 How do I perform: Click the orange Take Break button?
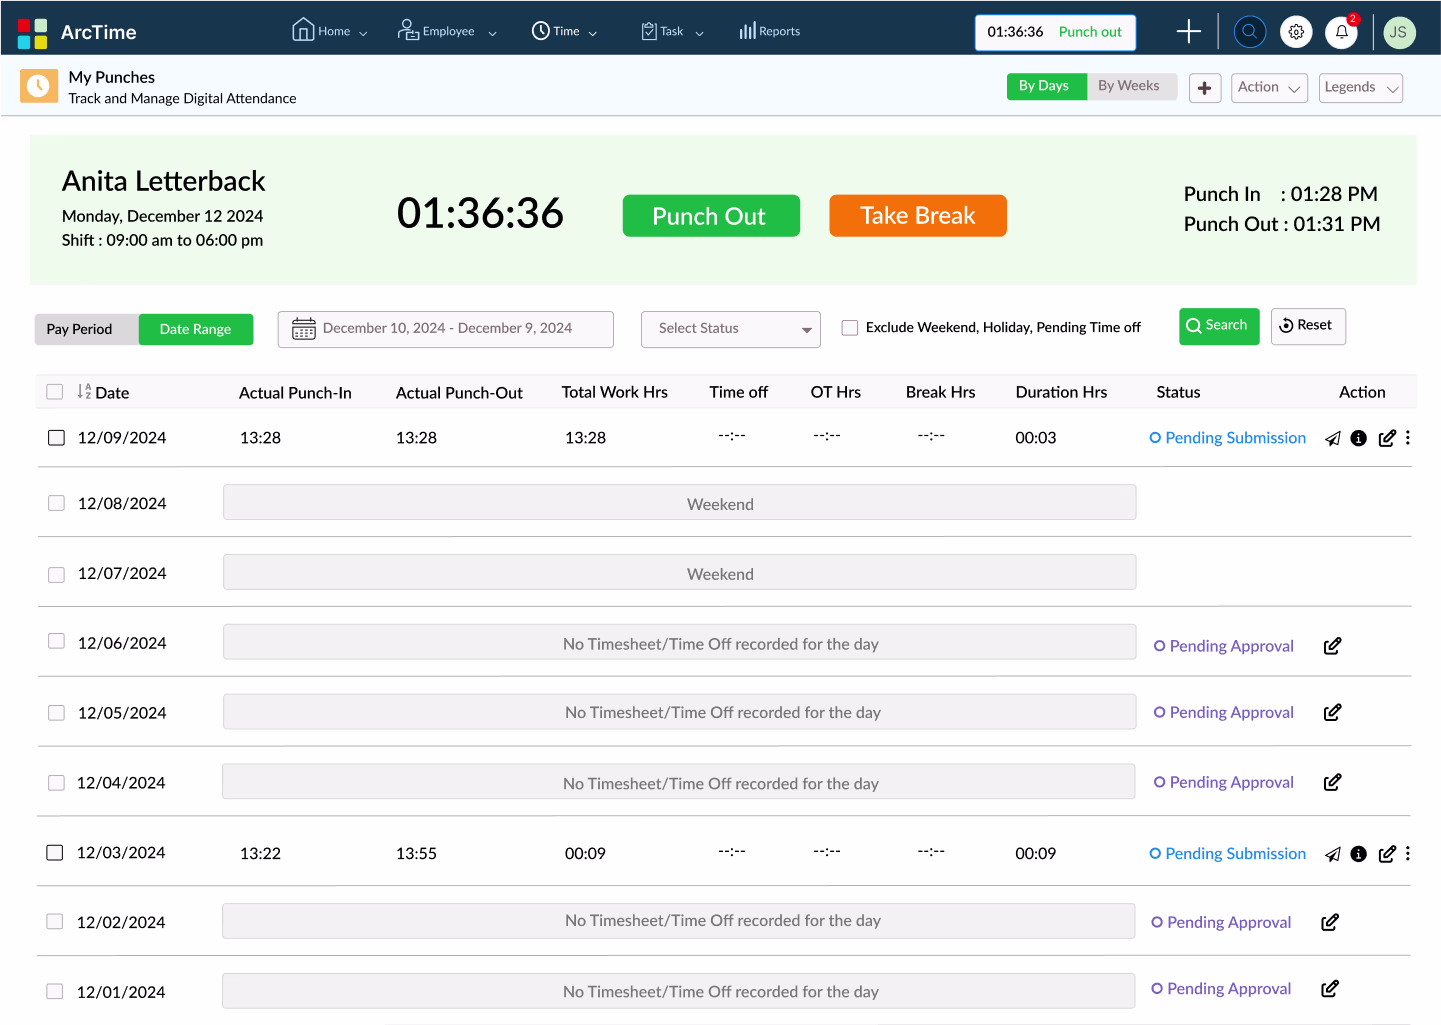tap(918, 216)
